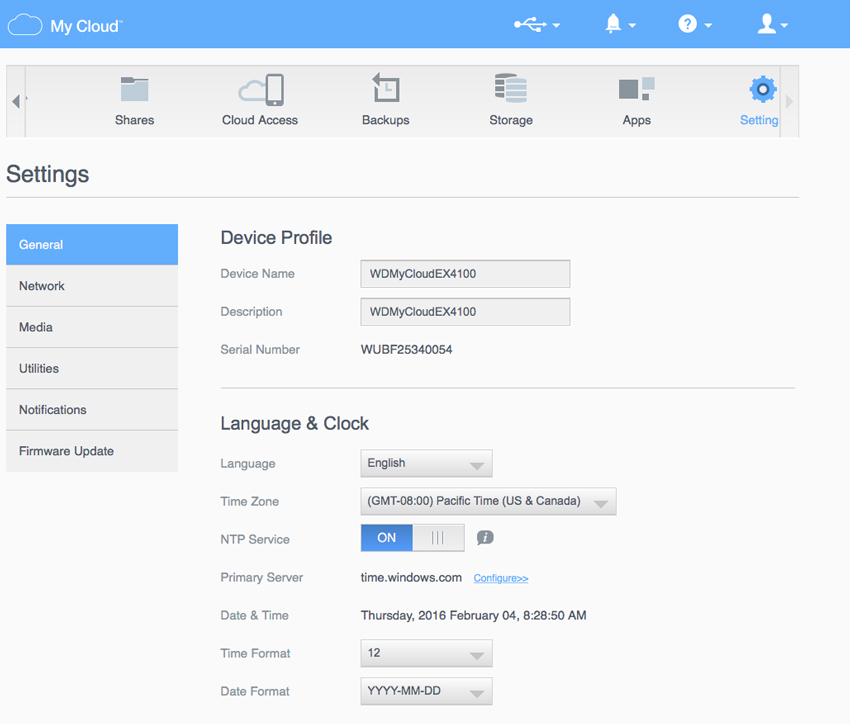Select the General settings tab
The width and height of the screenshot is (850, 724).
pyautogui.click(x=92, y=244)
